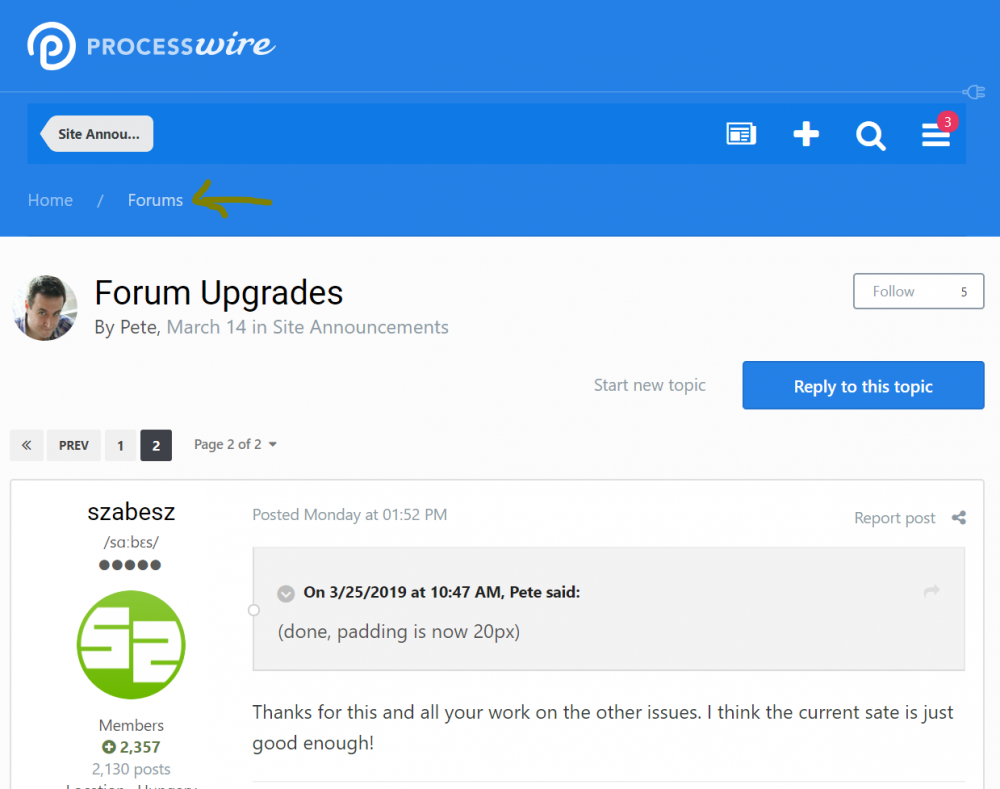Select Start new topic link
Viewport: 1000px width, 789px height.
(649, 385)
